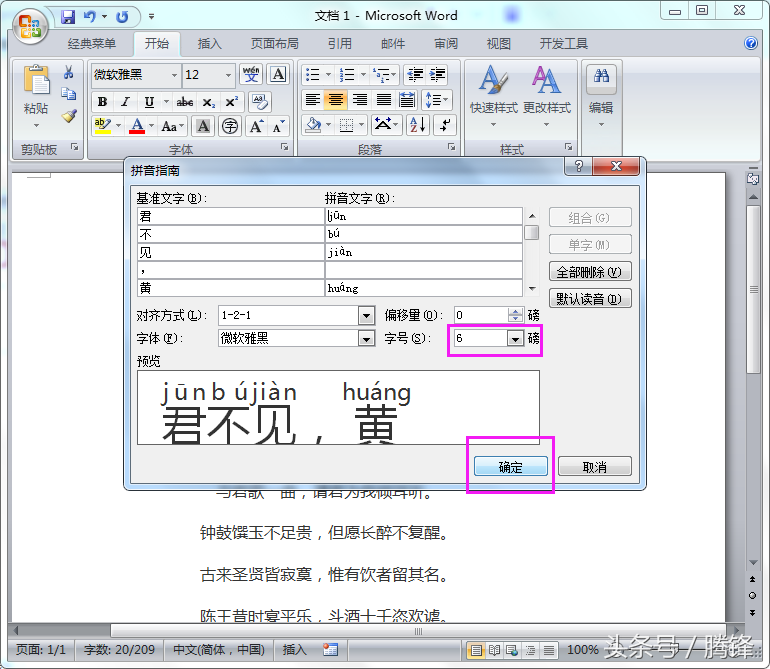Click the 偏移量 offset stepper arrows
Screen dimensions: 770x669
(515, 315)
